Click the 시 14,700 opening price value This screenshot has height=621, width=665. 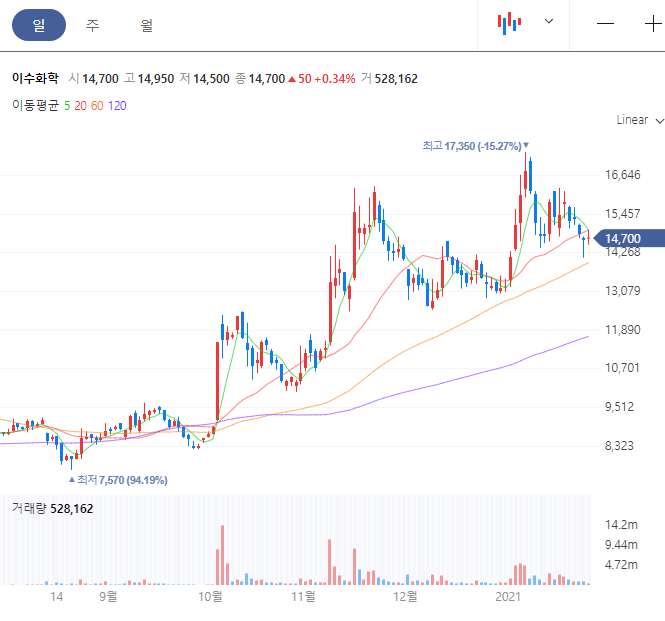pos(93,78)
